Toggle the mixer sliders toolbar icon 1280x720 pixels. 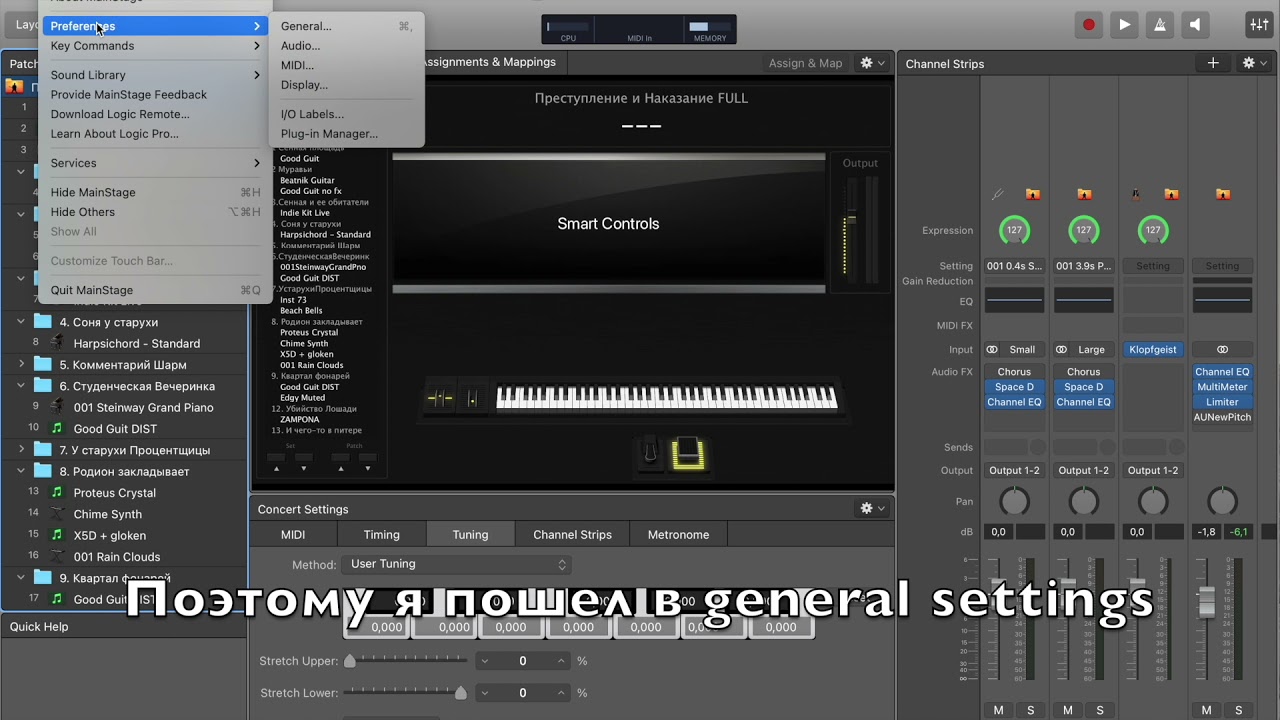(1259, 25)
